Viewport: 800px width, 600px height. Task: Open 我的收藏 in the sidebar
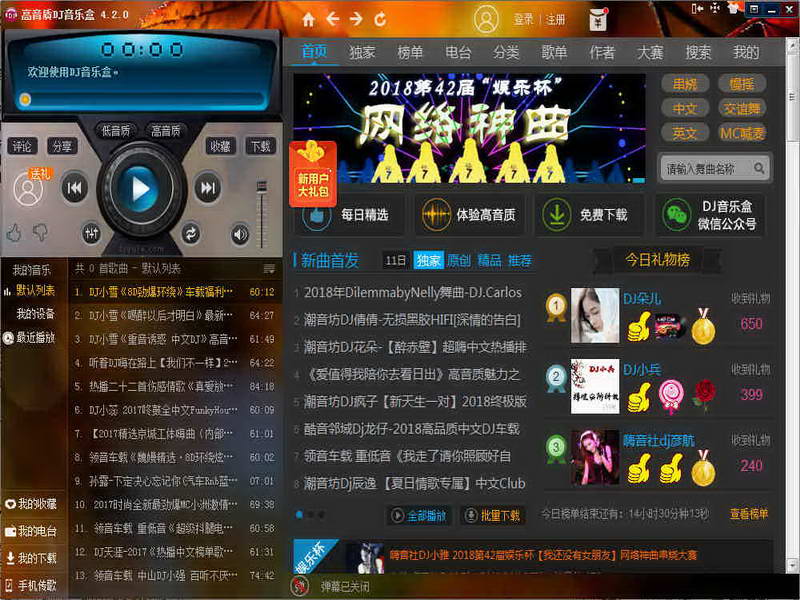coord(31,504)
